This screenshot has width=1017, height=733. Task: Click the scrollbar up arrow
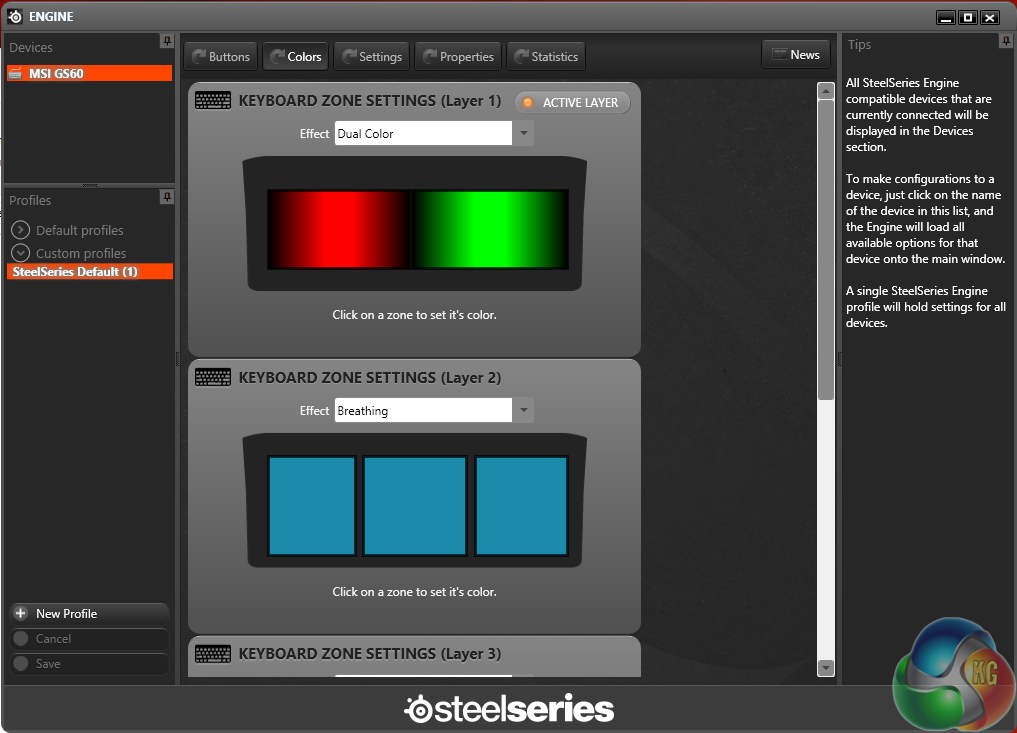pos(826,91)
